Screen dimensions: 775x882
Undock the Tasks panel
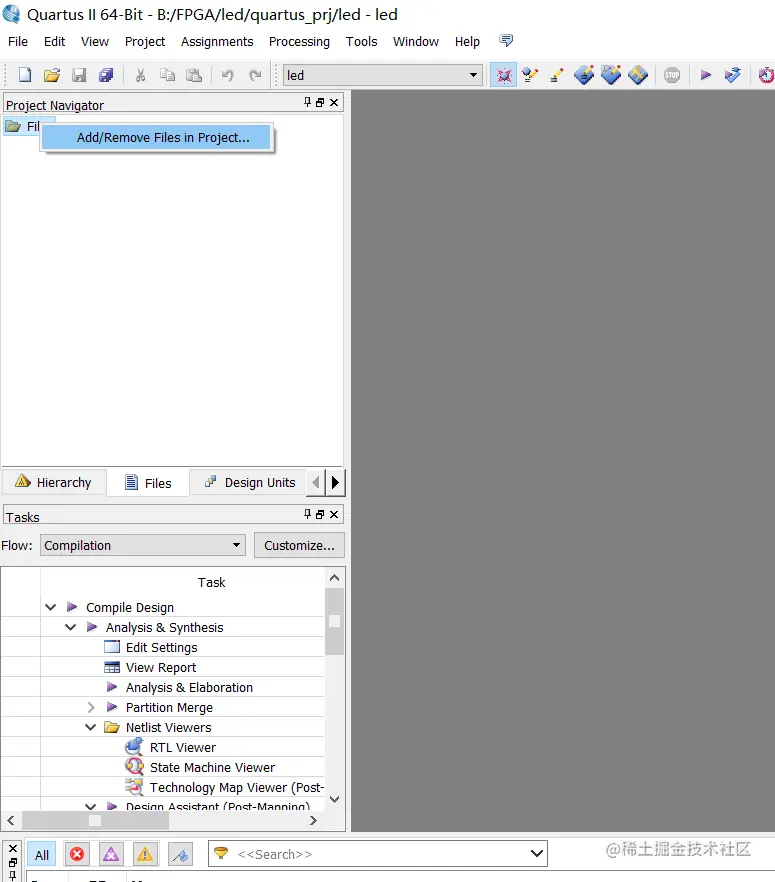(320, 514)
